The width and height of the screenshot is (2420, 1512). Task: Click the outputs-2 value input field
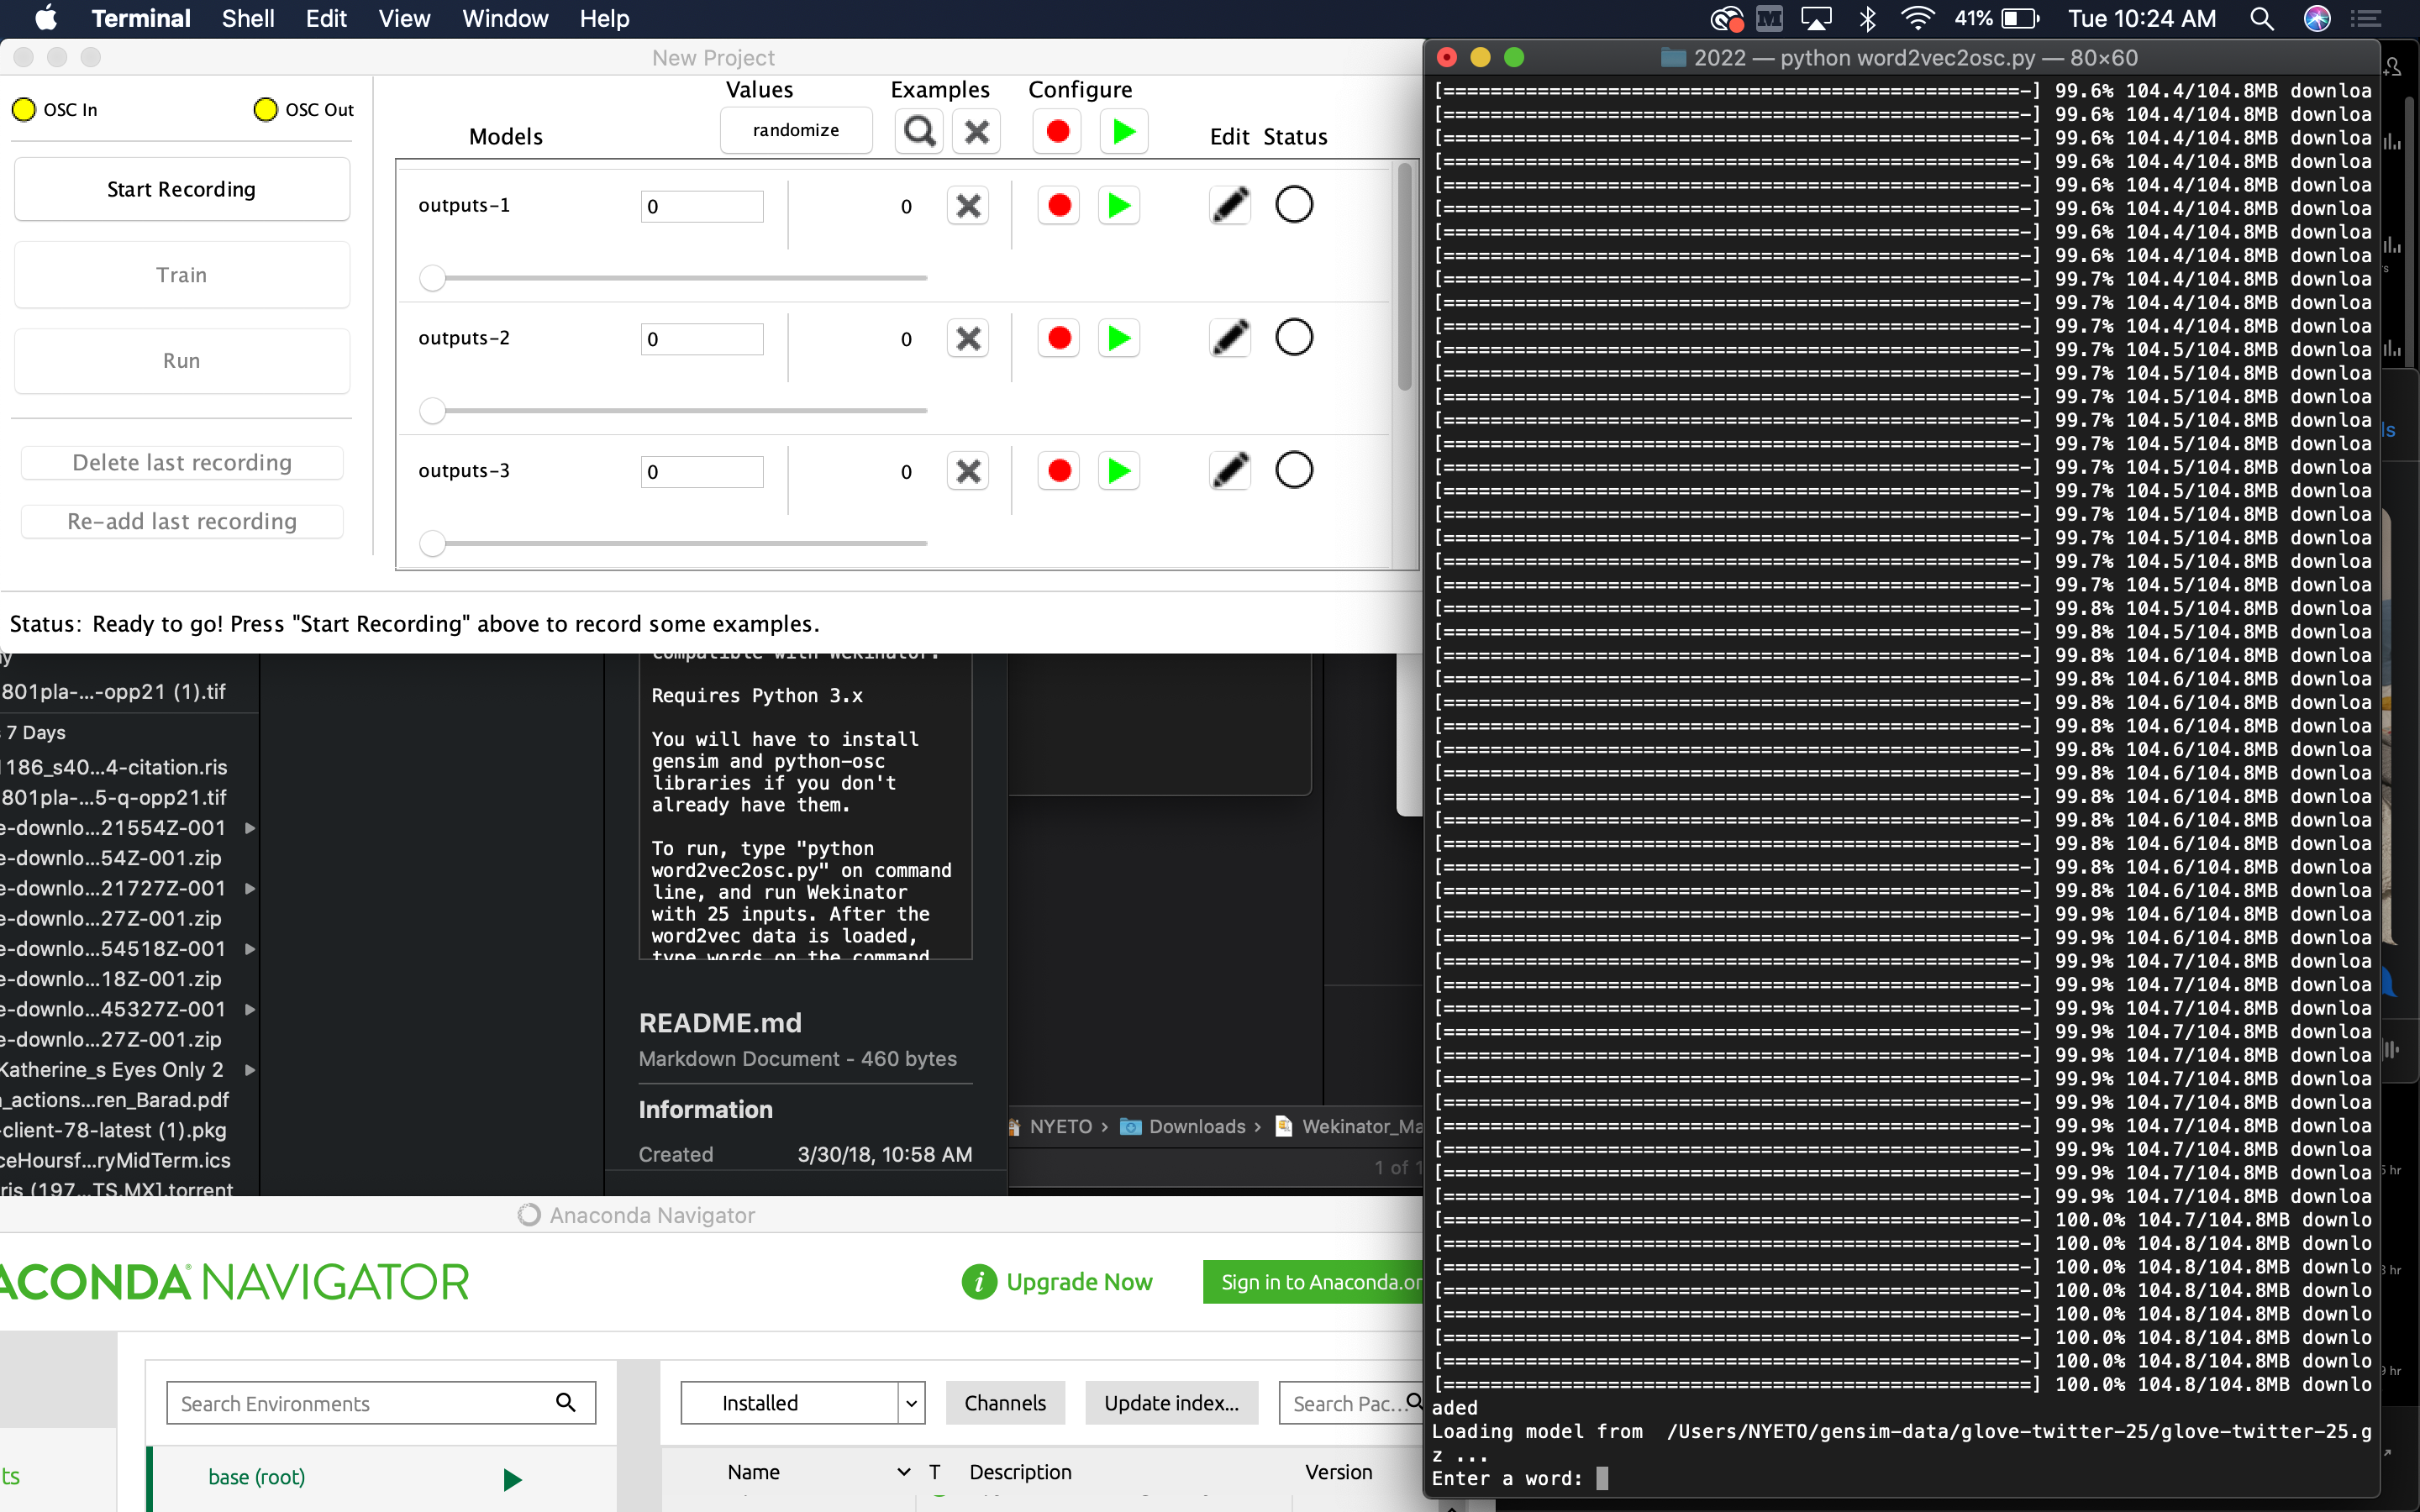(x=702, y=339)
